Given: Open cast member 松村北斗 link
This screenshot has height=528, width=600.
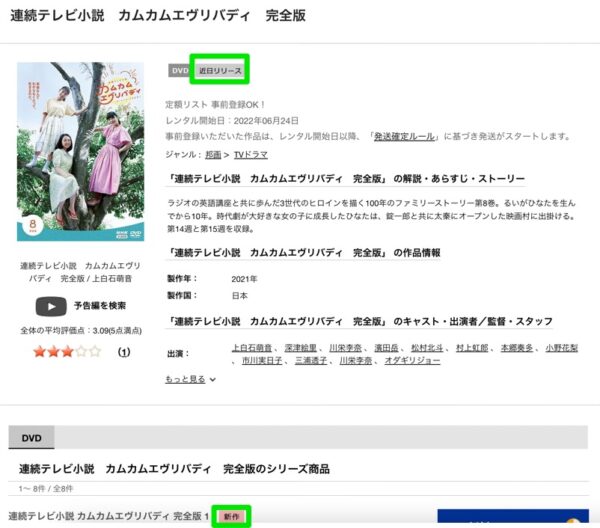Looking at the screenshot, I should (427, 348).
